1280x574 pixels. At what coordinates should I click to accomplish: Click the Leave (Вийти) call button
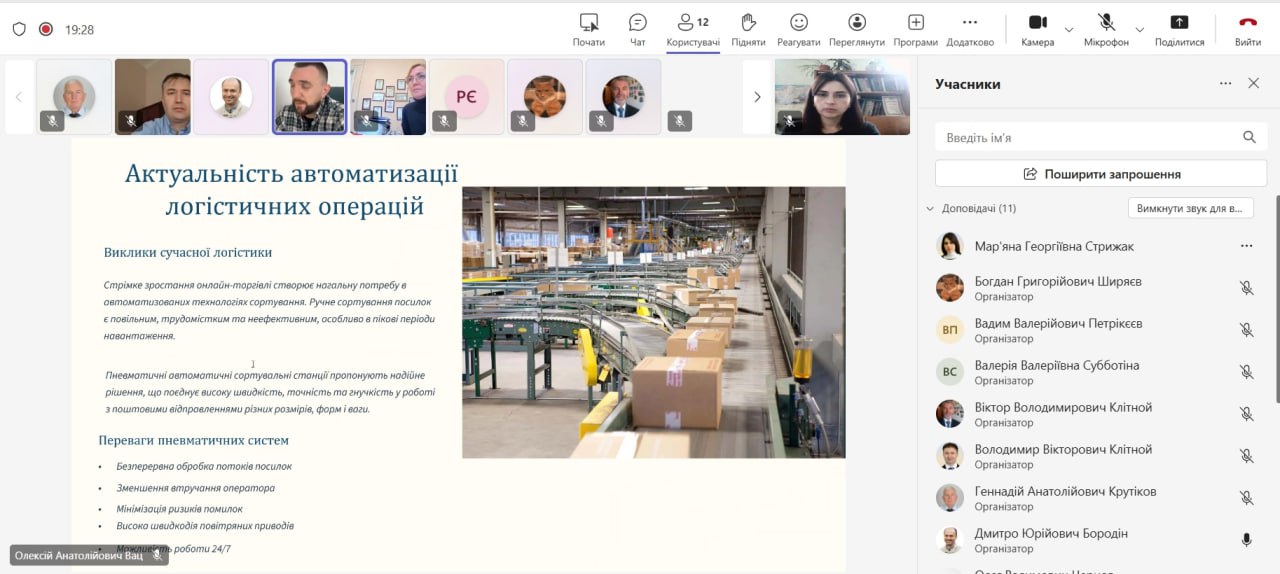pos(1247,29)
